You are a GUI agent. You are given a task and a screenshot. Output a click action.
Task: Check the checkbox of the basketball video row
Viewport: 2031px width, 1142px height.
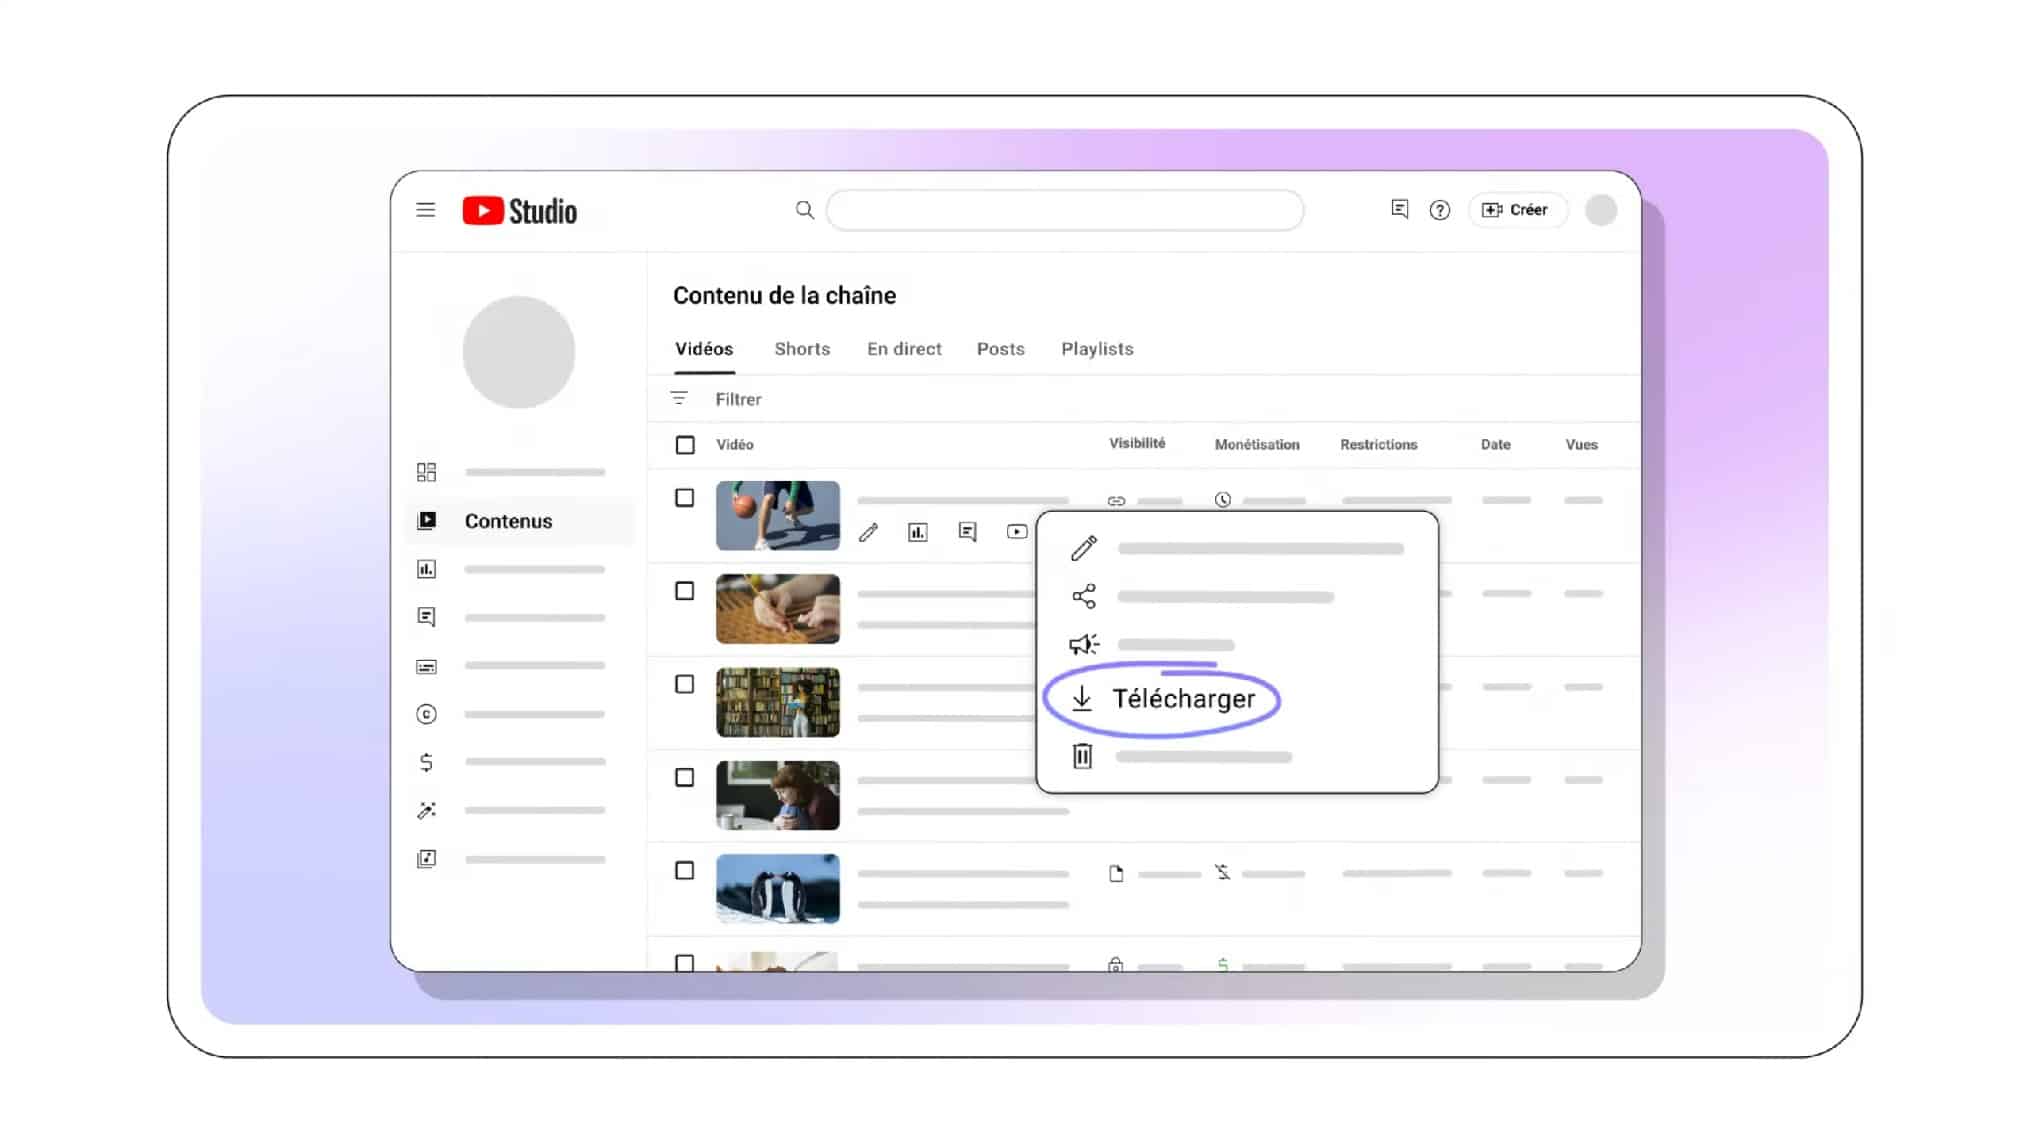point(685,497)
